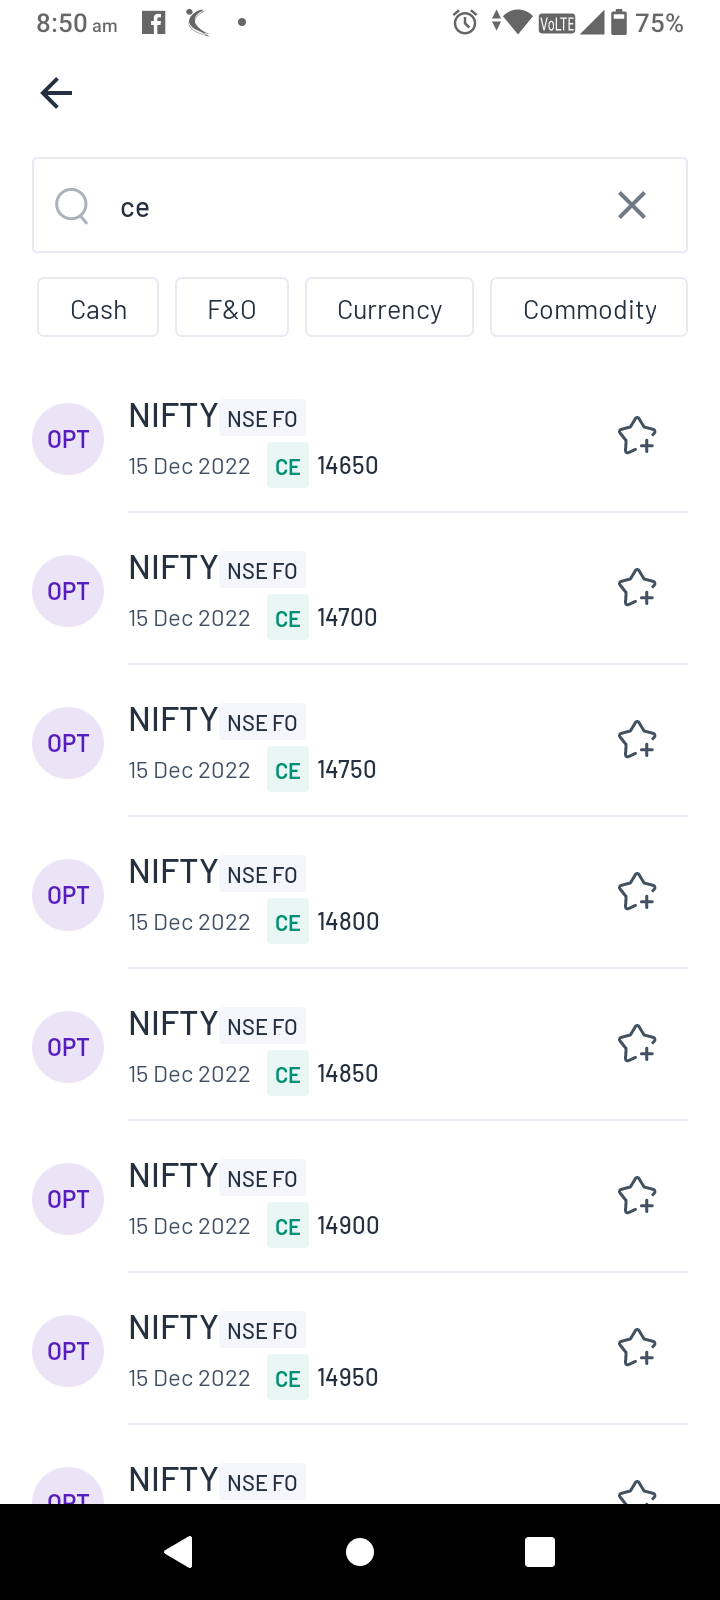Tap the OPT badge for 14900 strike

pos(68,1199)
